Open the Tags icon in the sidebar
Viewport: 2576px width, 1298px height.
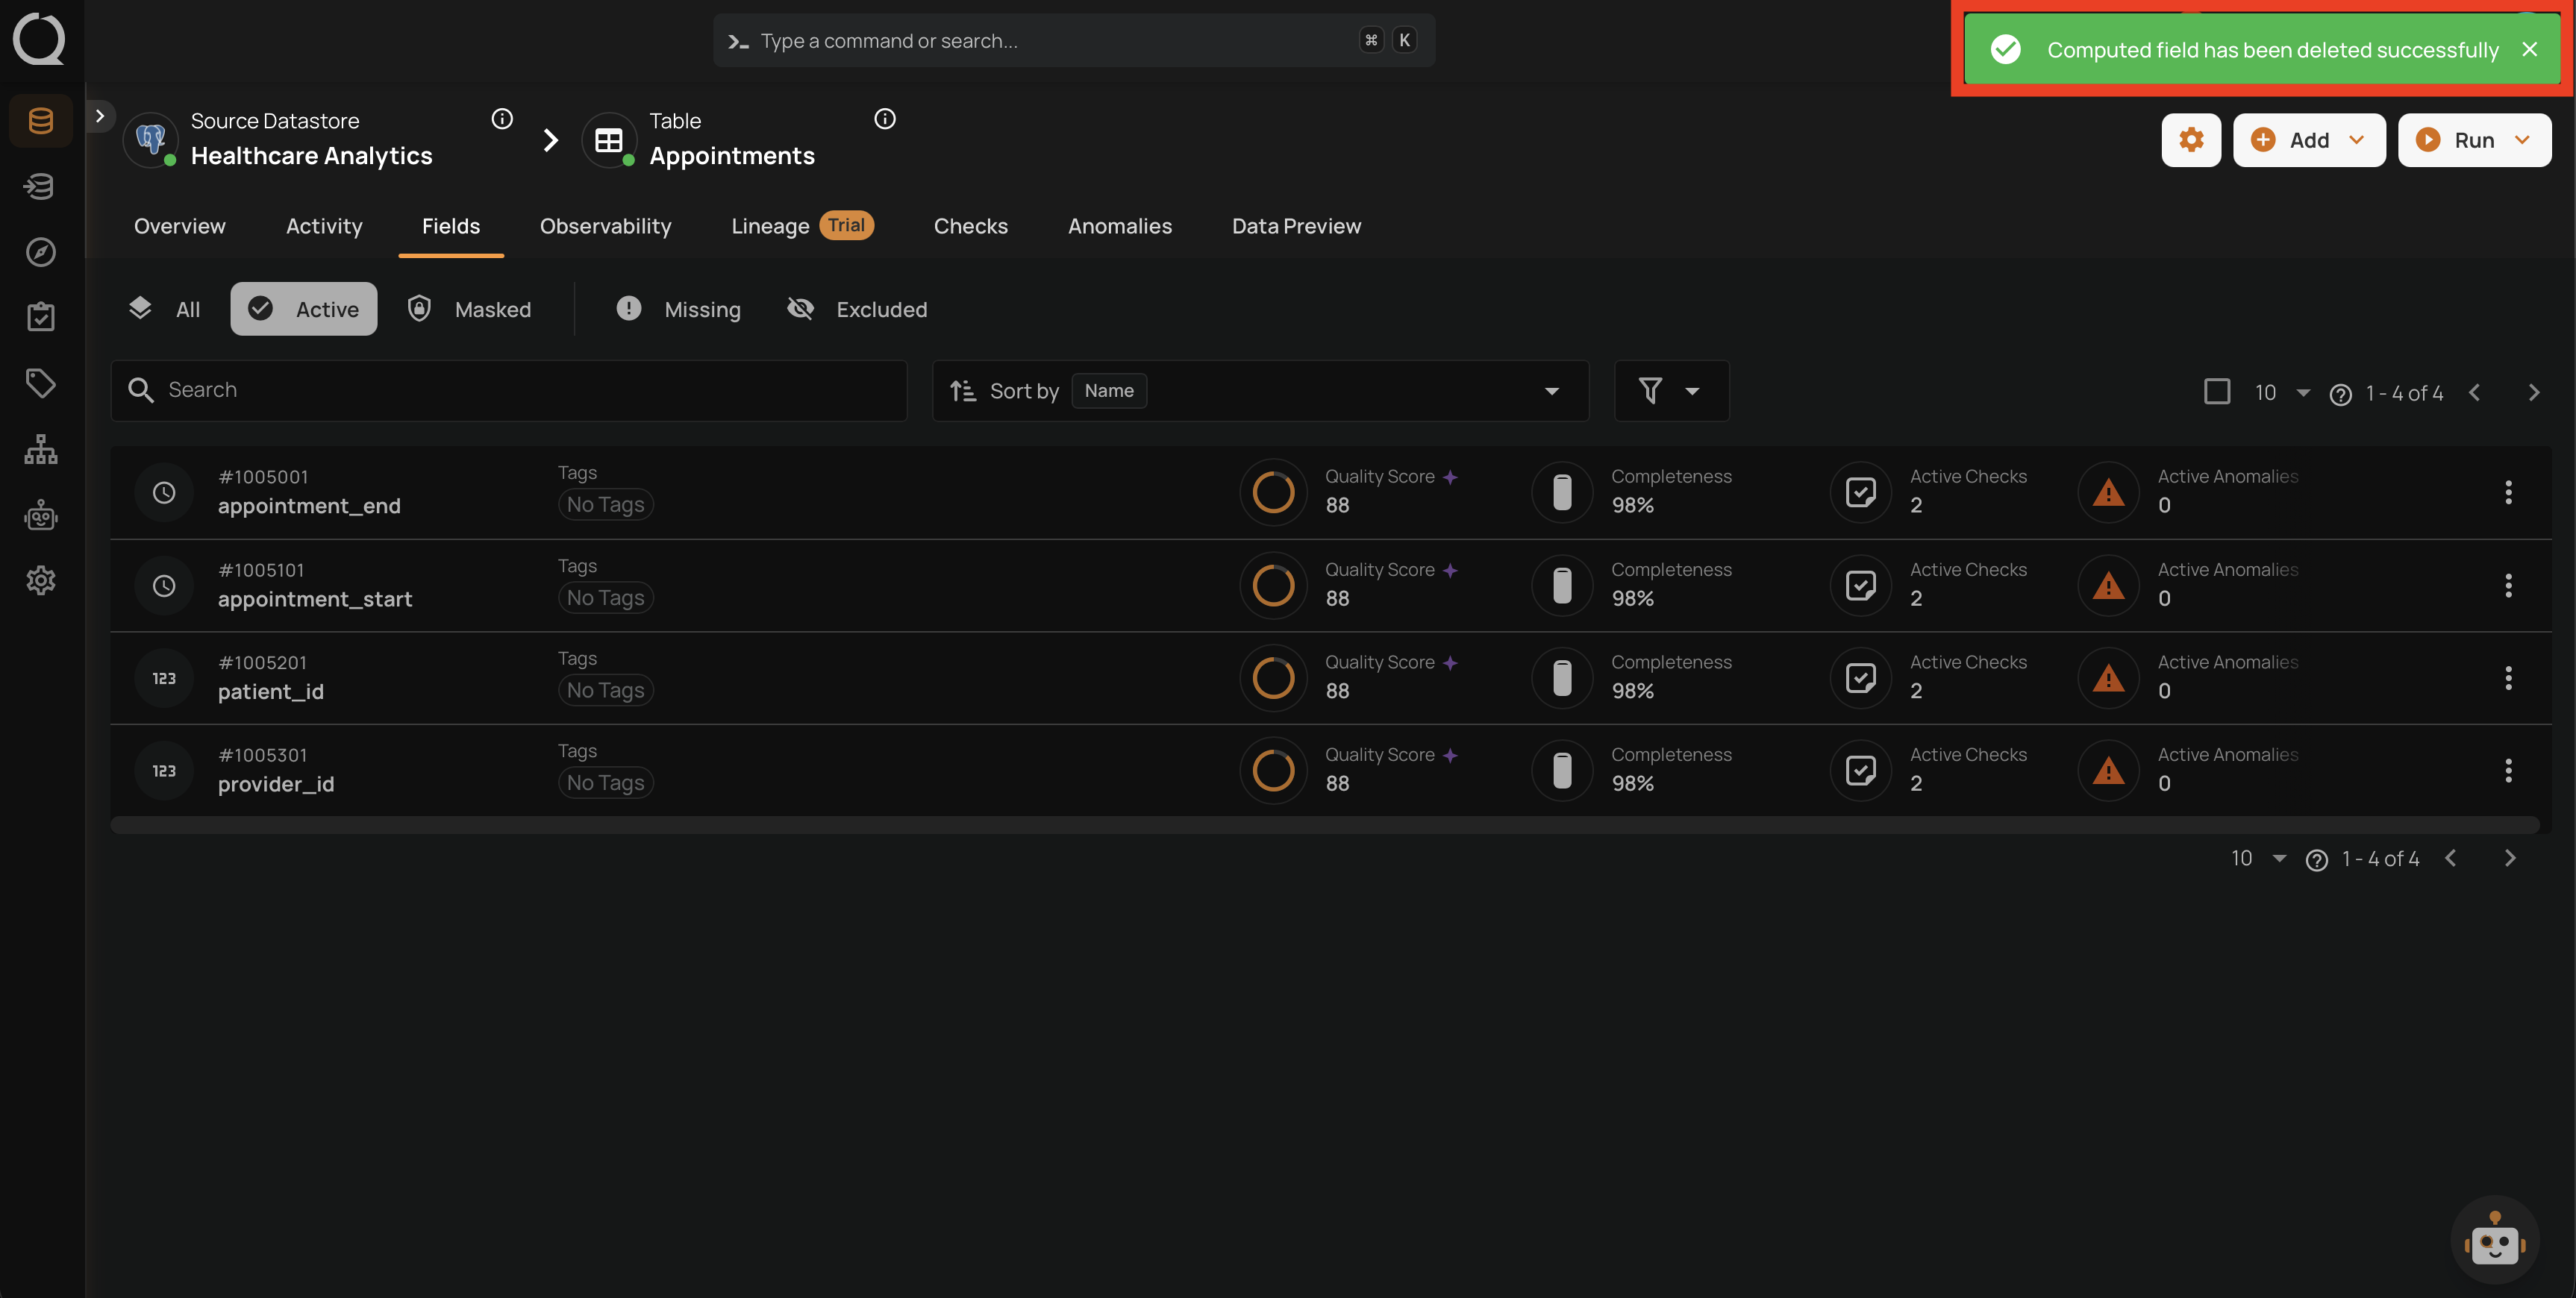[40, 382]
